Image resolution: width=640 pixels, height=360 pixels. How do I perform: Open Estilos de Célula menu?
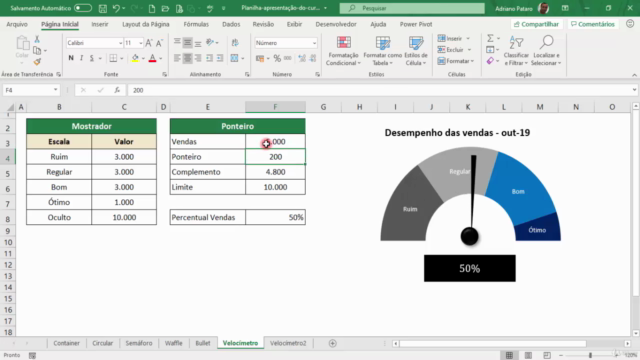[416, 51]
